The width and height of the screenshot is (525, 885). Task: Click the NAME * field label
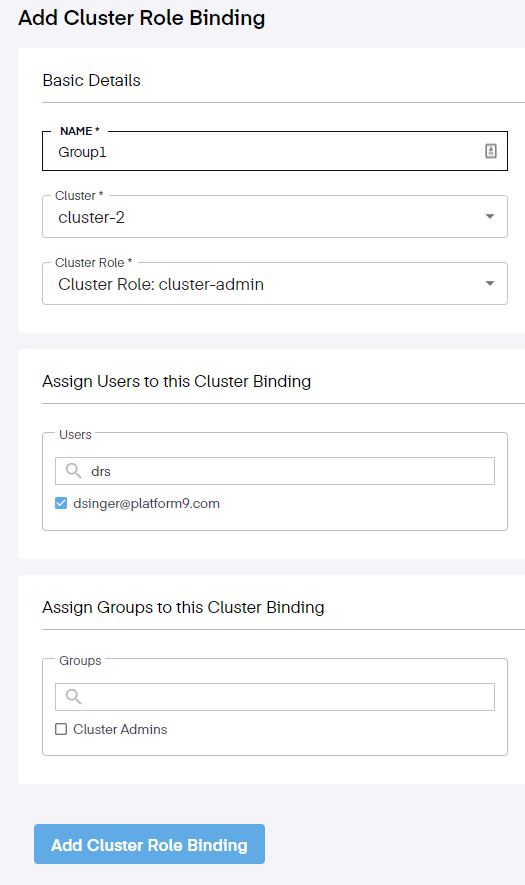(80, 131)
